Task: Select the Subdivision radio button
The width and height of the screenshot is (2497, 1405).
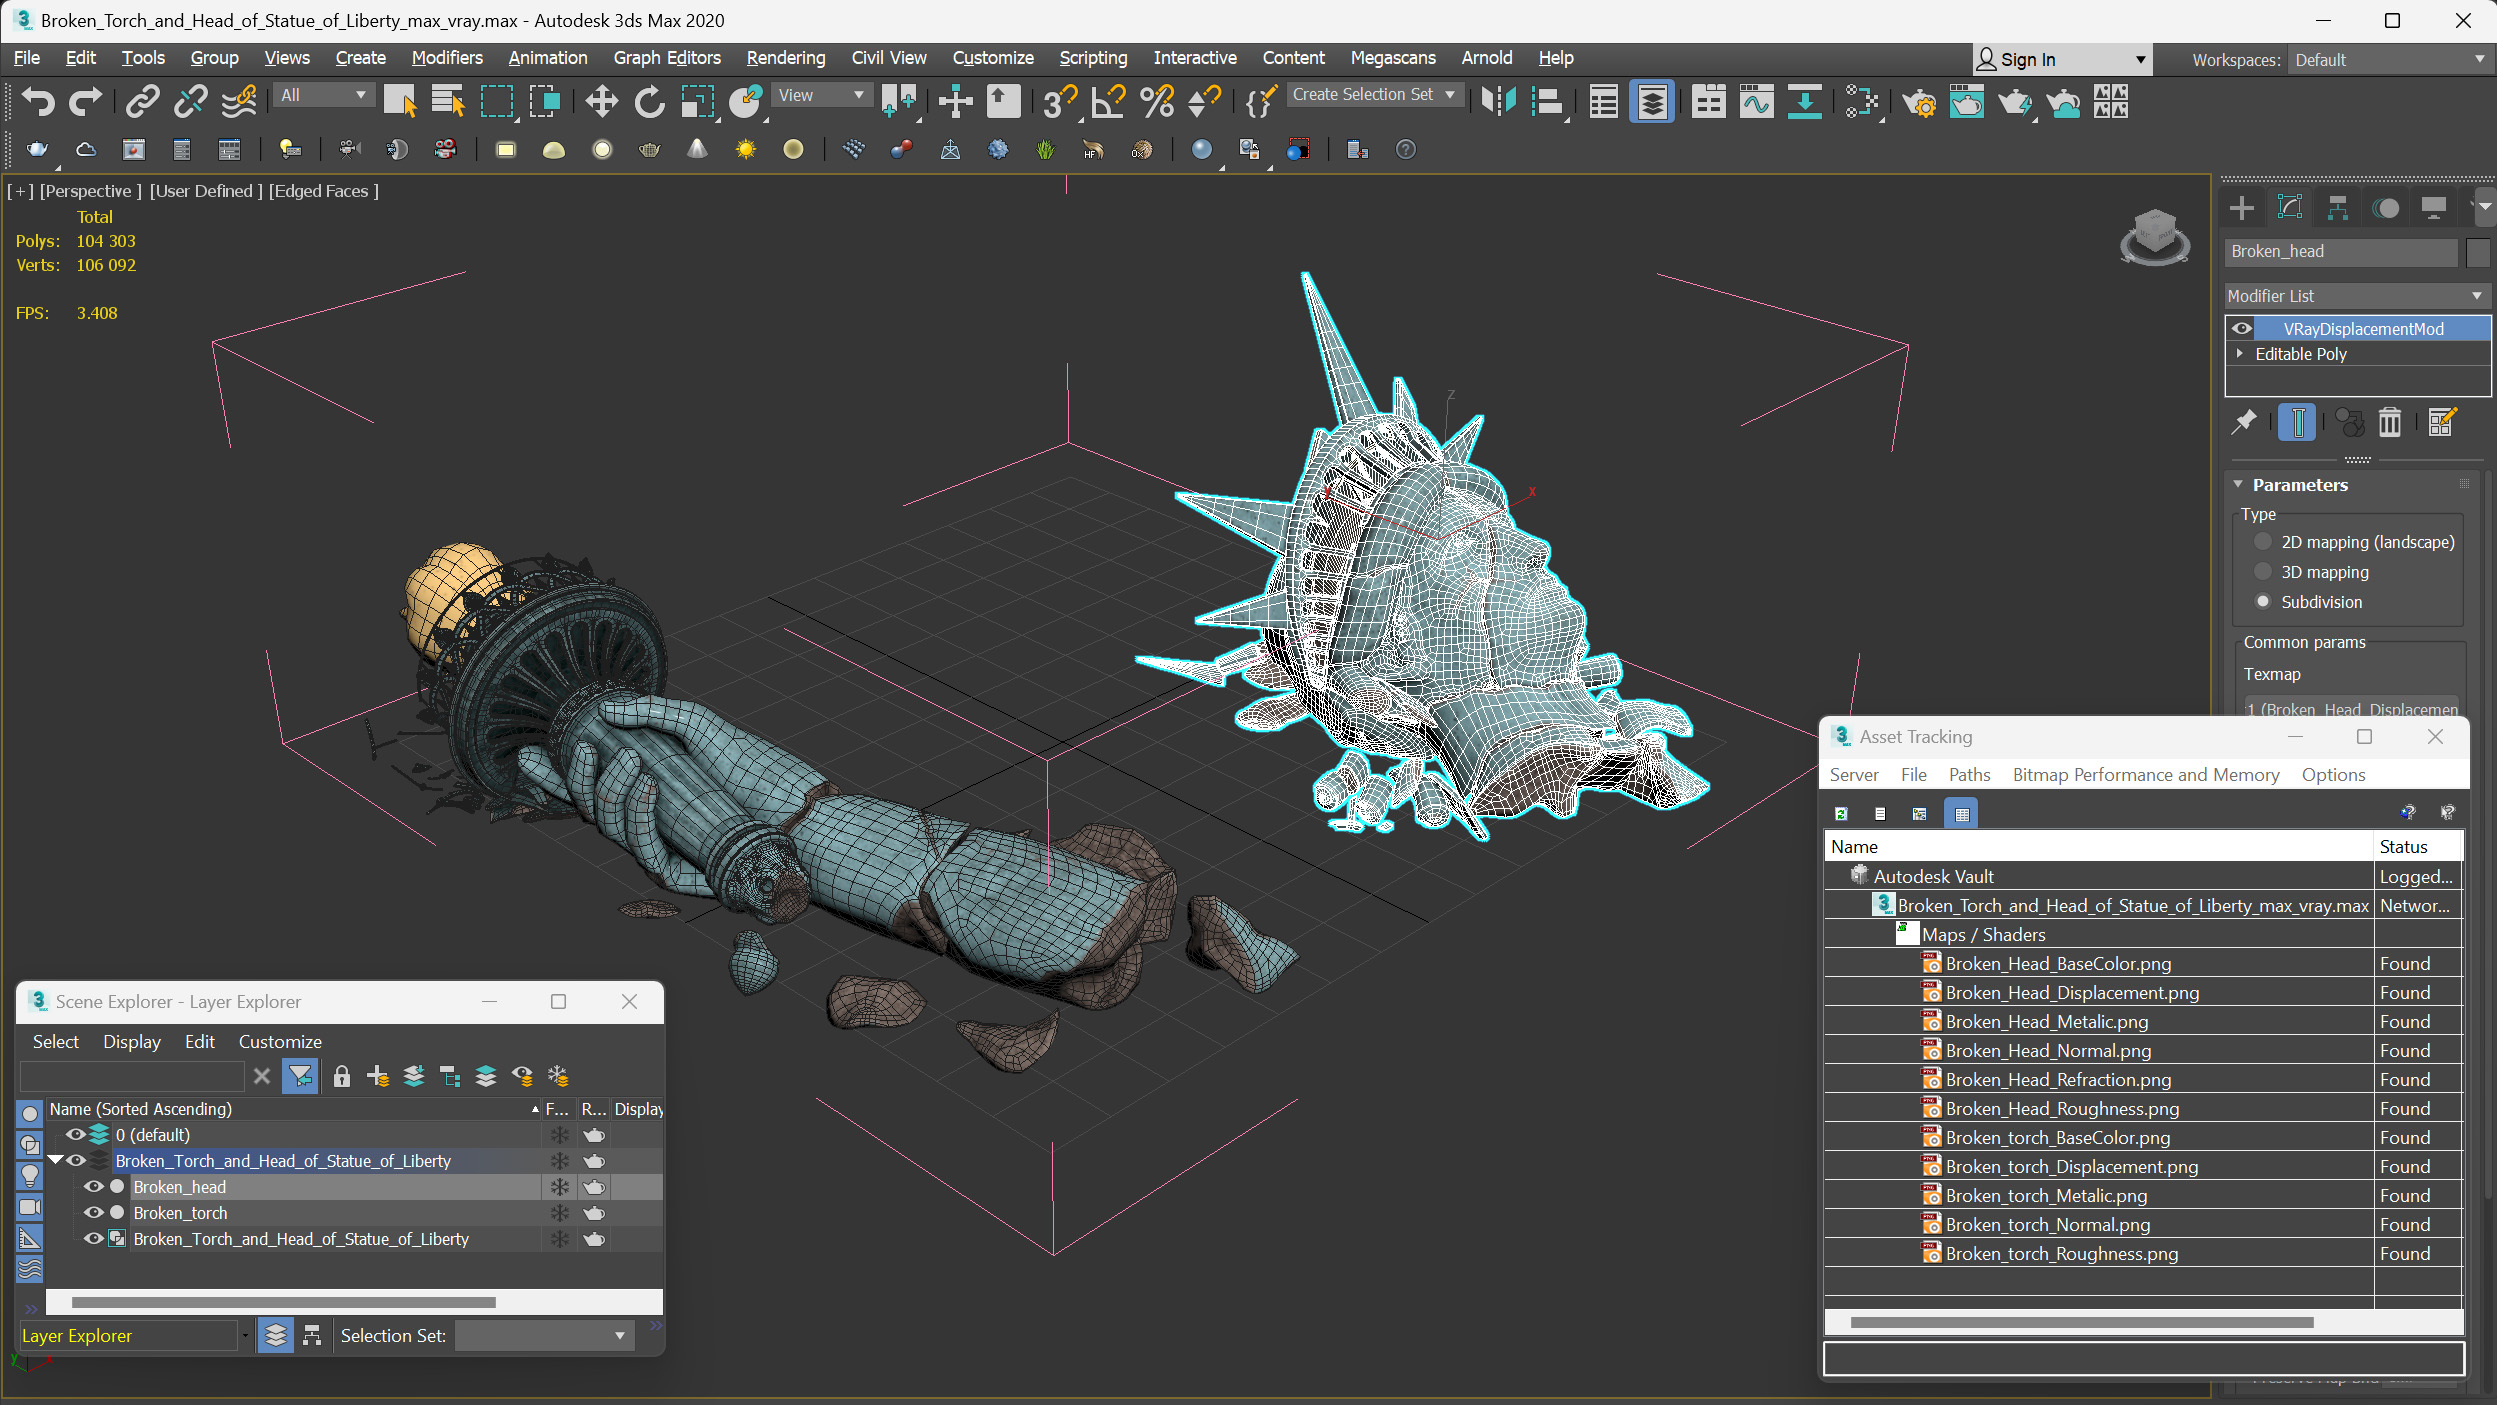Action: click(x=2263, y=602)
